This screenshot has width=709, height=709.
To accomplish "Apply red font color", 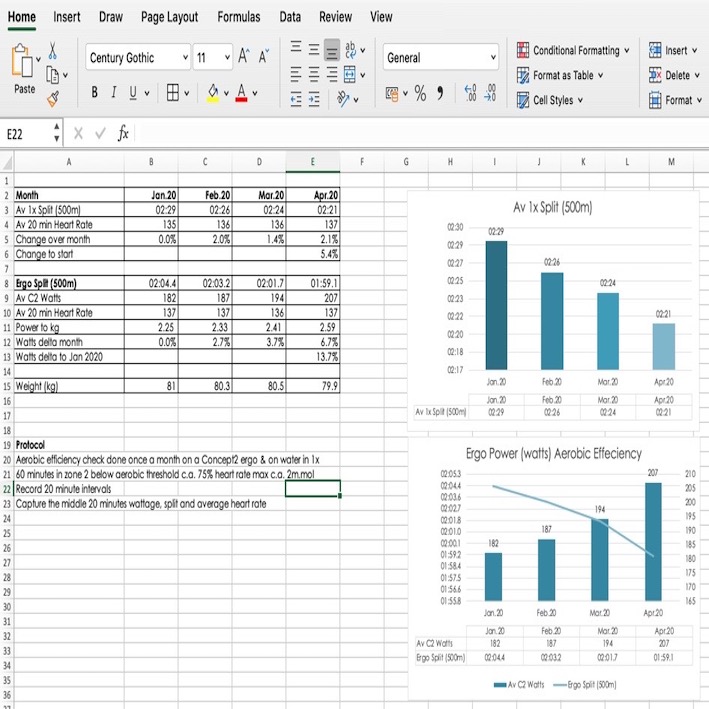I will (x=241, y=93).
